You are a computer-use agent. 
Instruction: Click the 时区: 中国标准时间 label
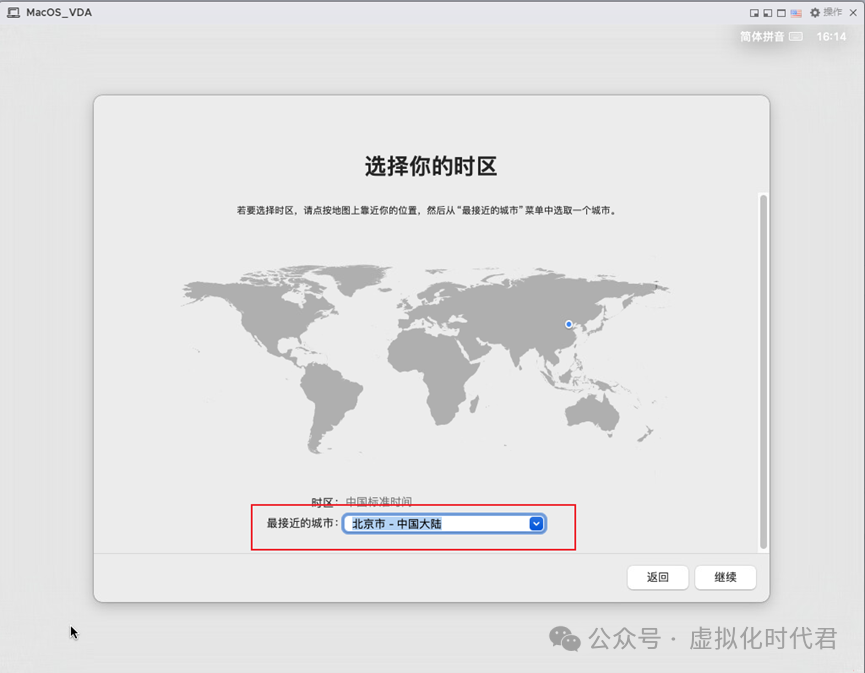click(363, 499)
